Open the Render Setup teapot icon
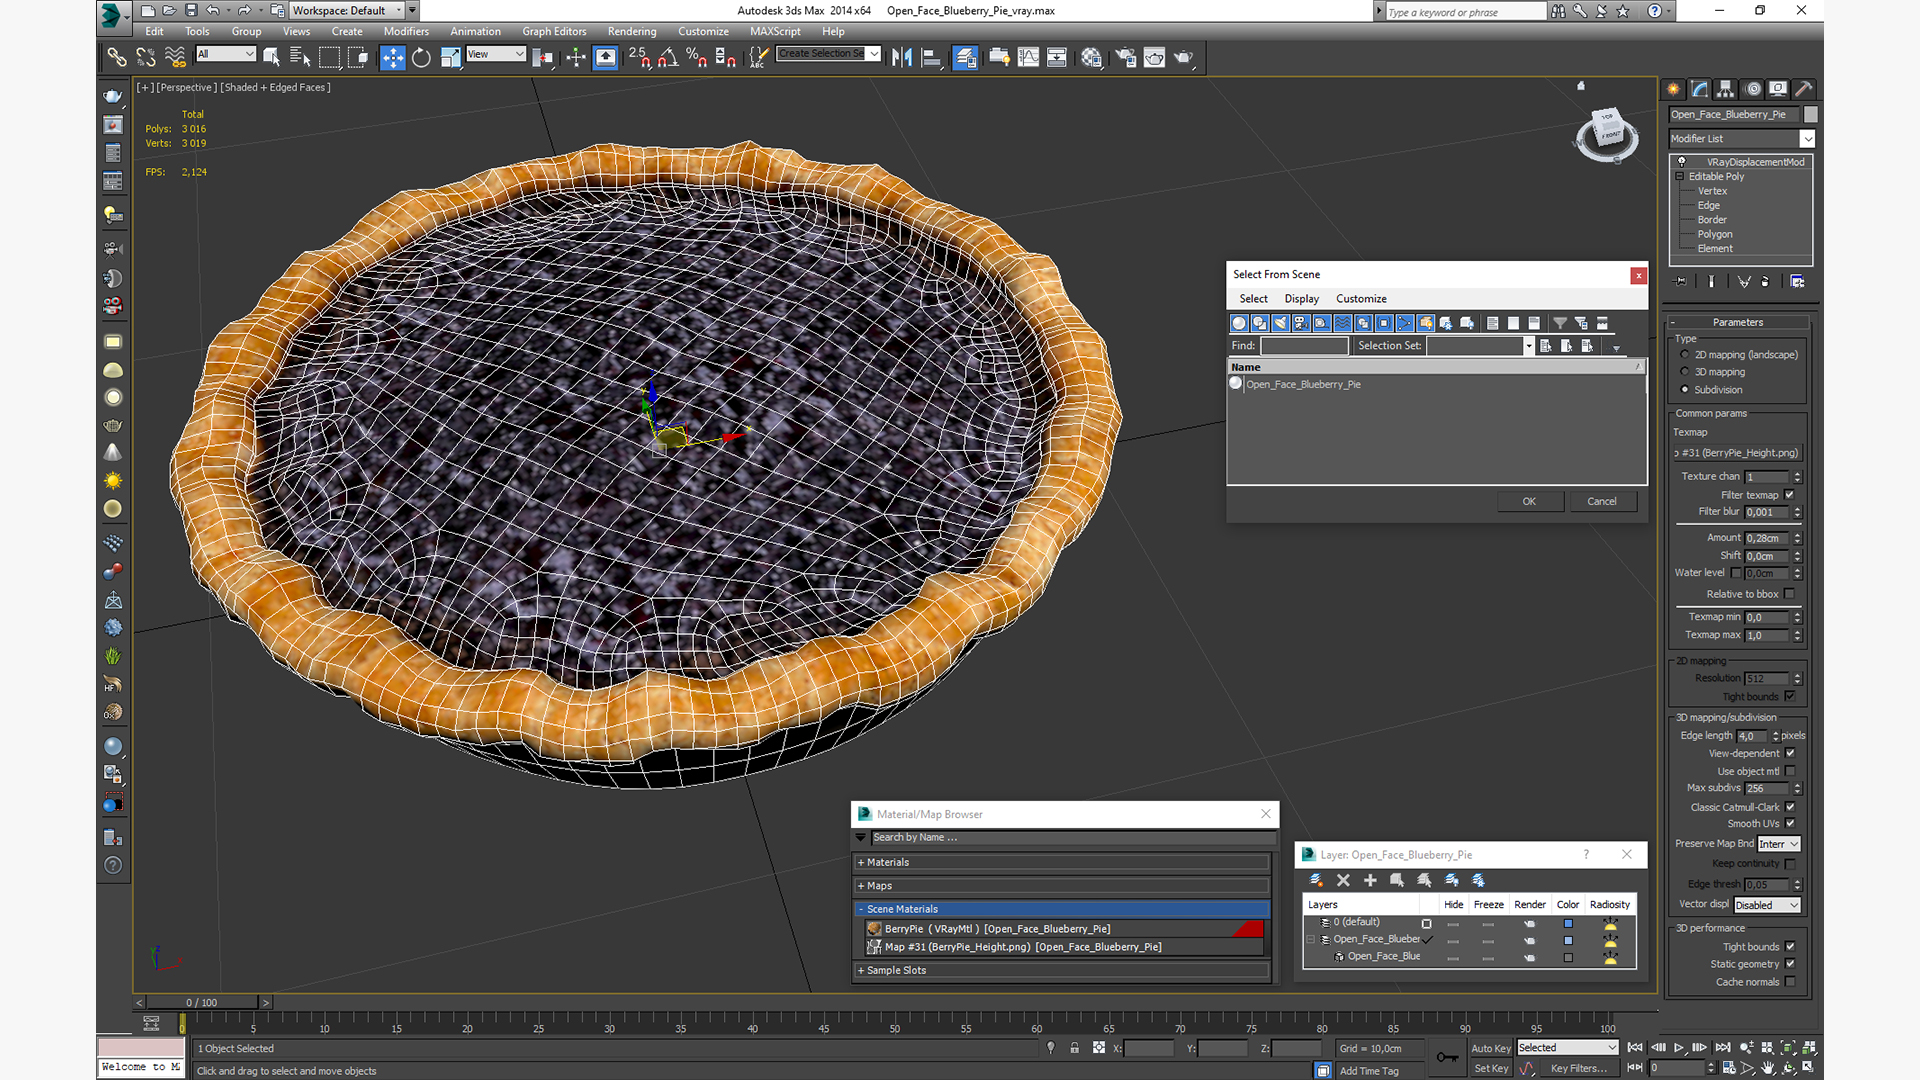The image size is (1920, 1080). [x=1126, y=57]
